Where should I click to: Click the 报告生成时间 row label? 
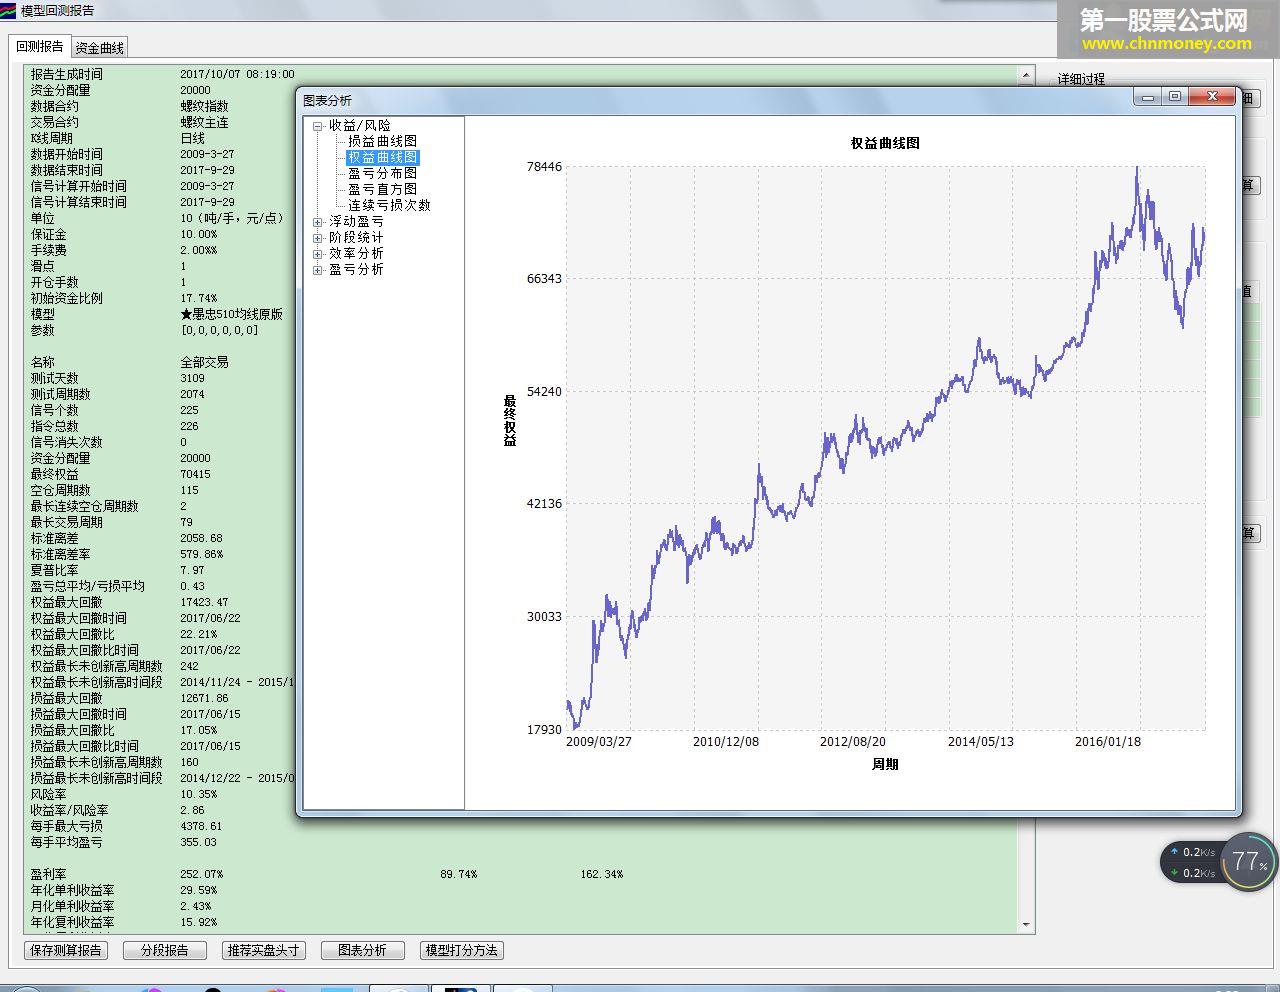(66, 74)
